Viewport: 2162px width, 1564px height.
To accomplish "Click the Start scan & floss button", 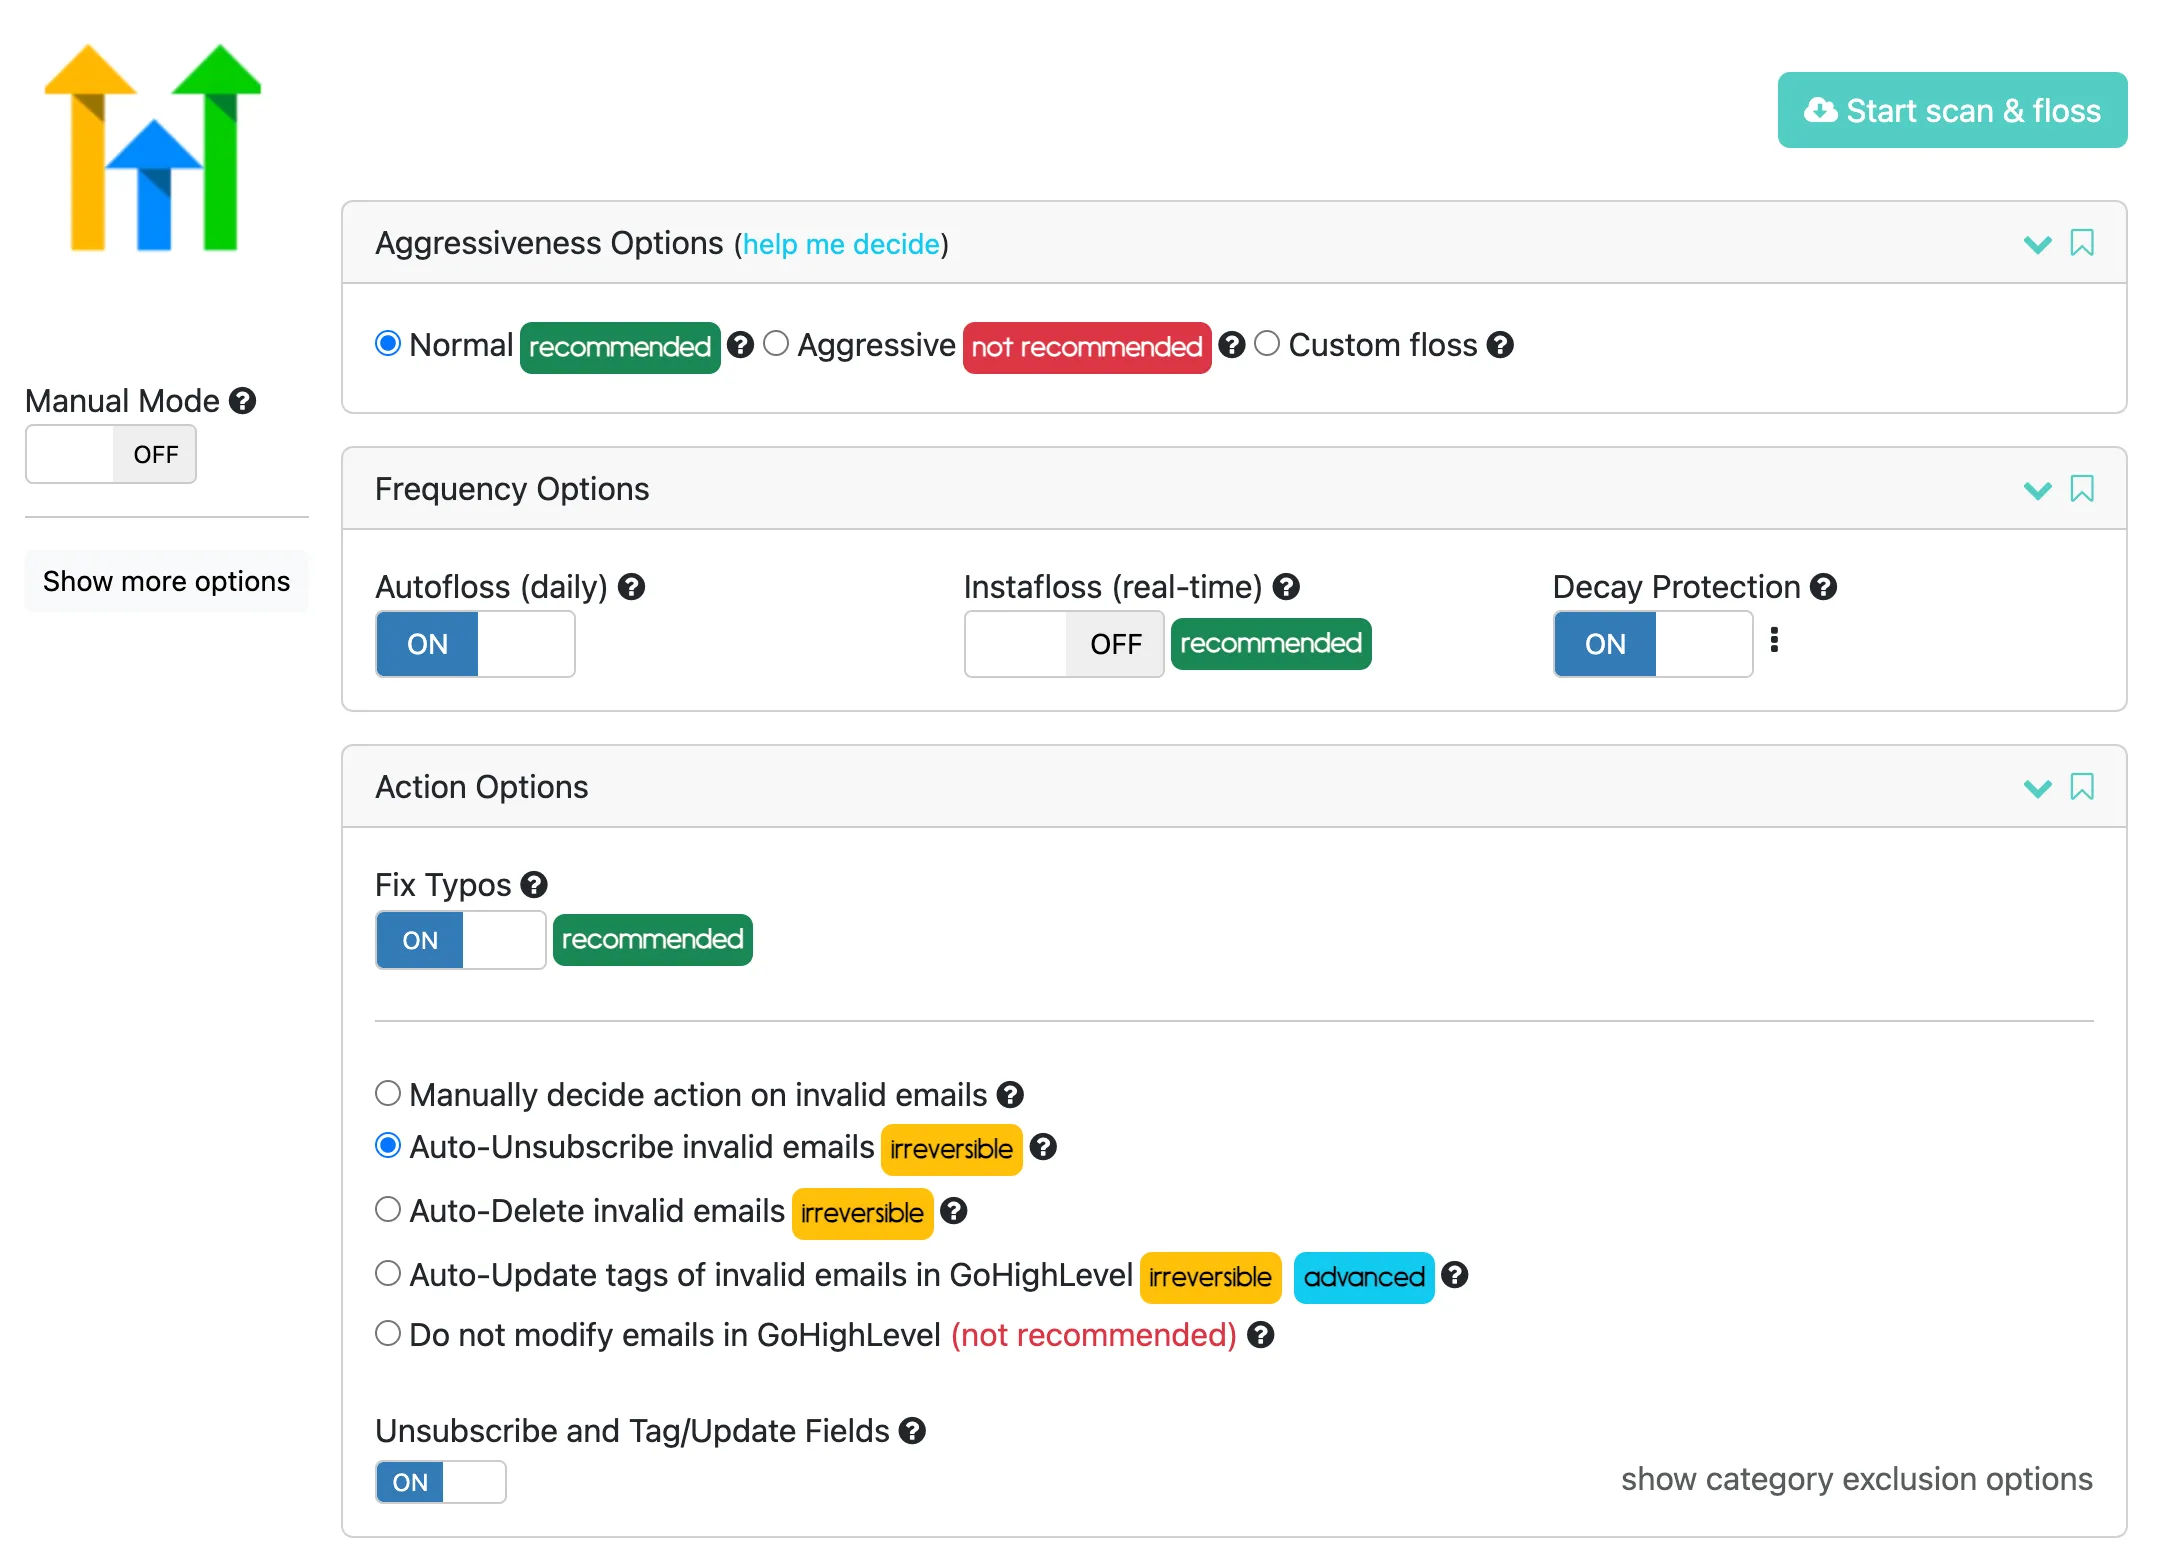I will 1952,110.
